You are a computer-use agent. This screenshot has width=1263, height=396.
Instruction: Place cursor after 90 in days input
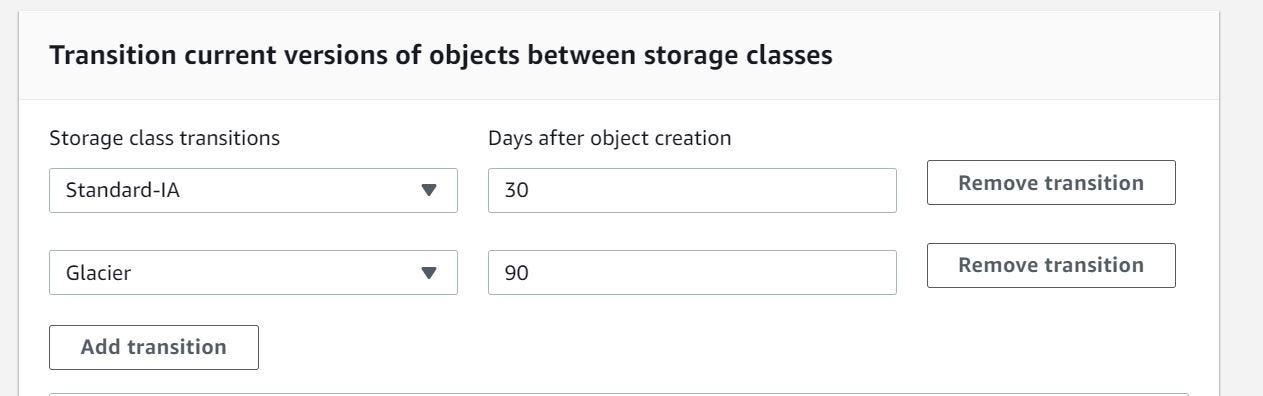pyautogui.click(x=530, y=272)
